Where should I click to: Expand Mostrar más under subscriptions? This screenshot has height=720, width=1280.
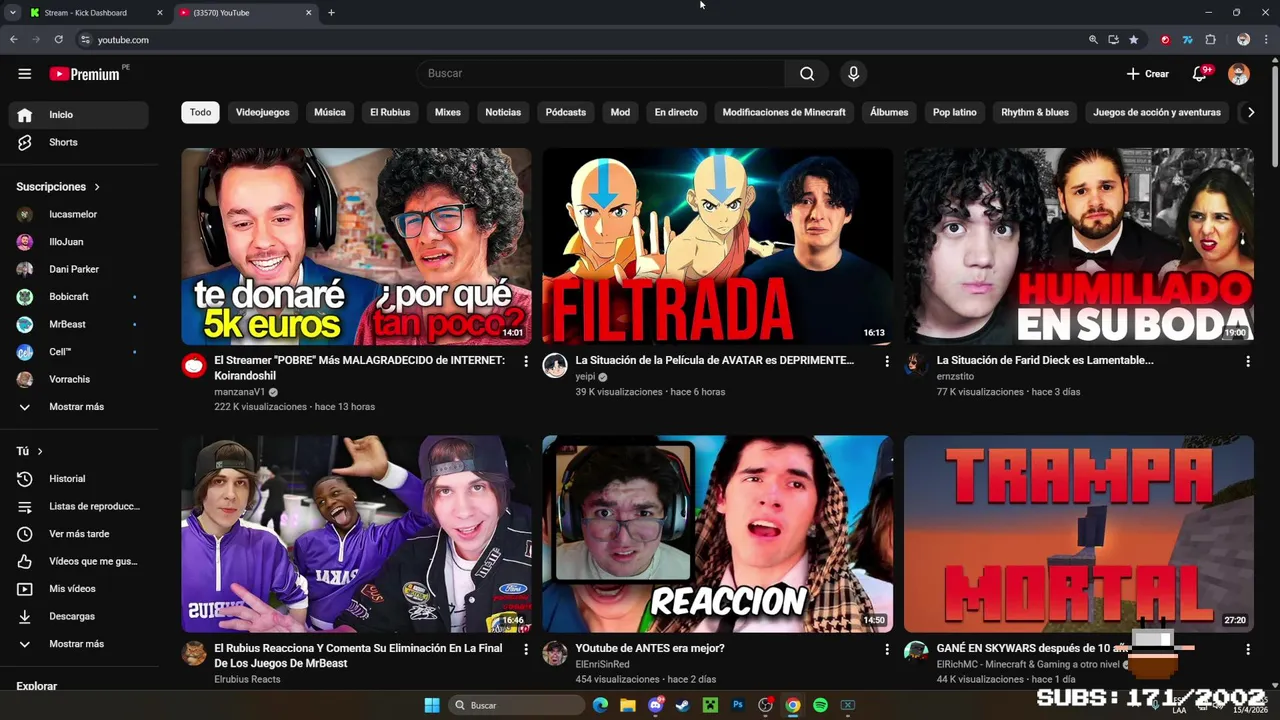(79, 407)
